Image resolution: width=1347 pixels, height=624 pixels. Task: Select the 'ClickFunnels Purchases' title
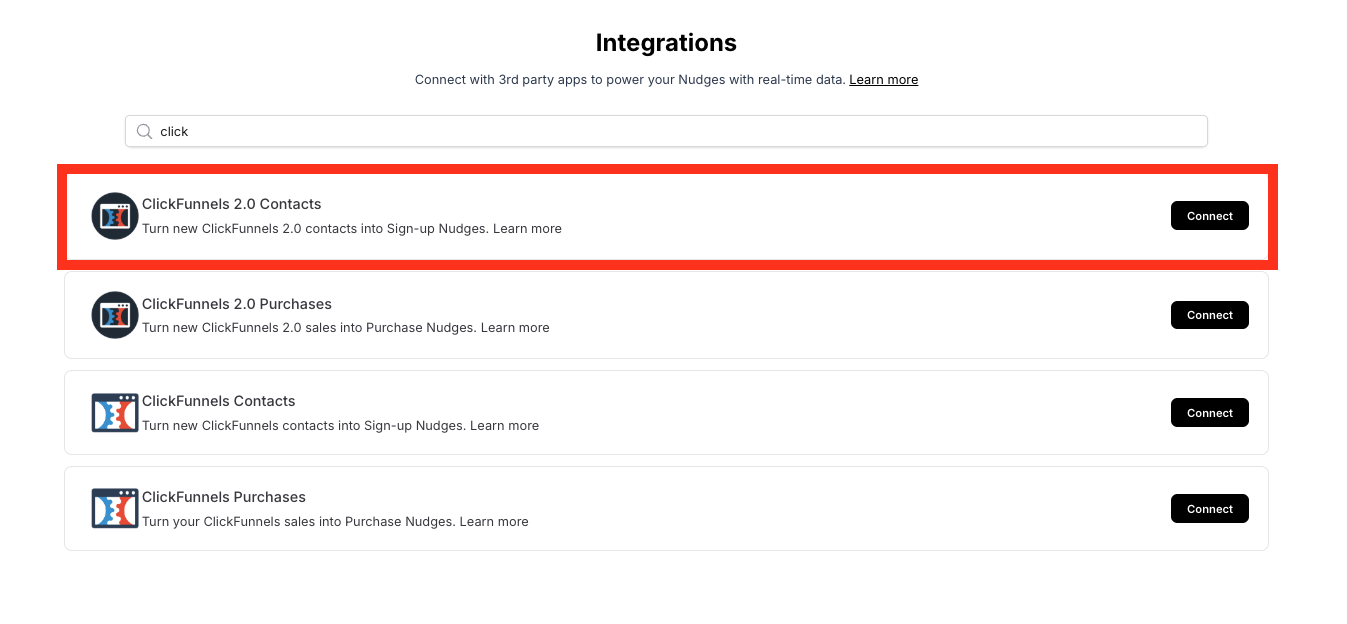pyautogui.click(x=224, y=497)
